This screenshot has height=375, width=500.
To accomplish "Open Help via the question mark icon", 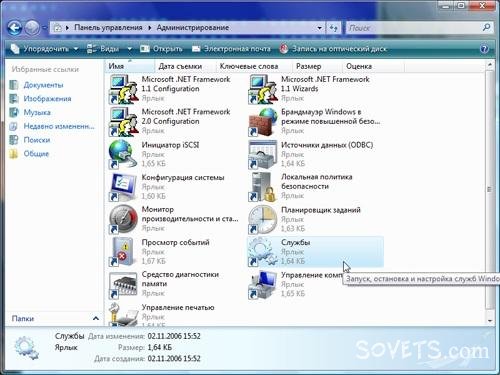I will [x=484, y=49].
